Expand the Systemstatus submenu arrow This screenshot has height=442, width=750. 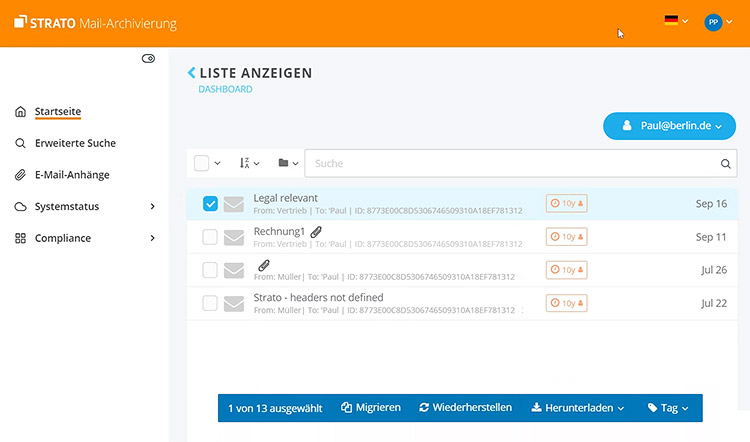click(153, 206)
